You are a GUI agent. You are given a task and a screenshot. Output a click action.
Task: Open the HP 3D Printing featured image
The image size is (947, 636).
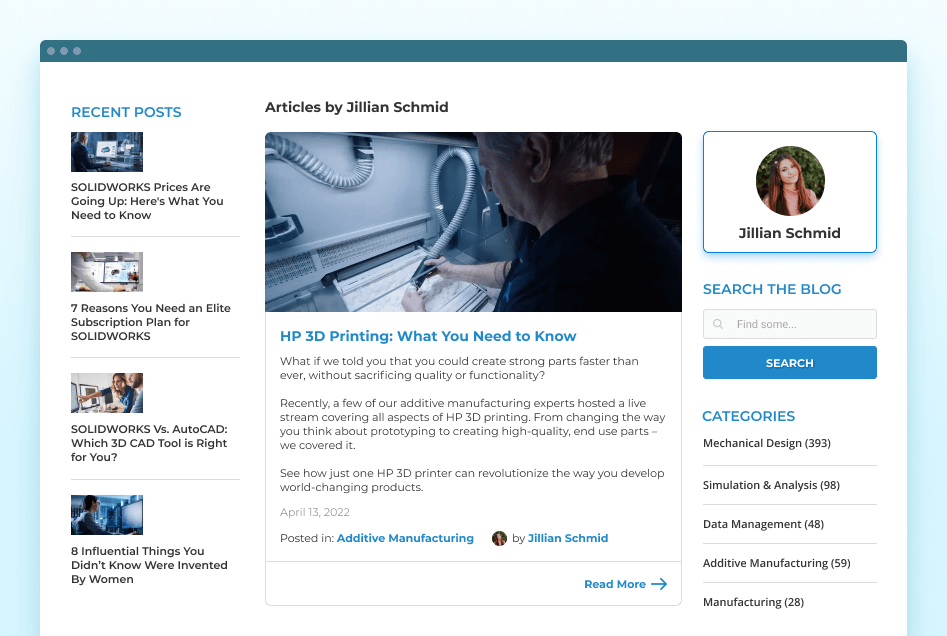pos(474,222)
